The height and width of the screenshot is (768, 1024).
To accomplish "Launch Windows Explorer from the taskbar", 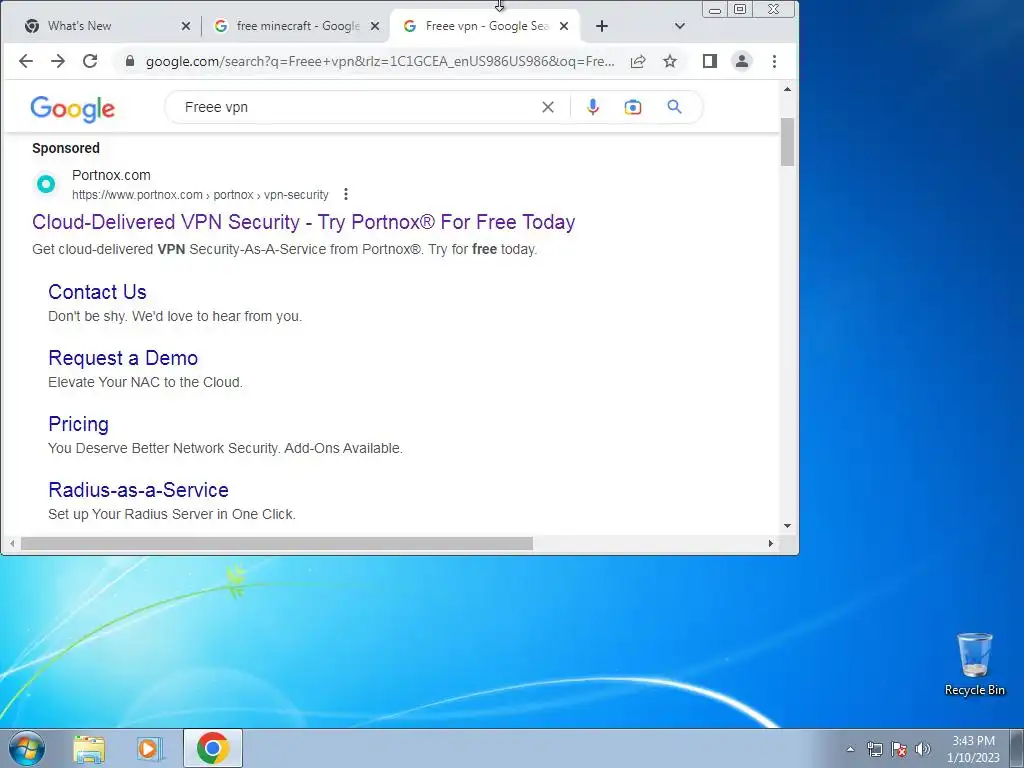I will [x=89, y=748].
